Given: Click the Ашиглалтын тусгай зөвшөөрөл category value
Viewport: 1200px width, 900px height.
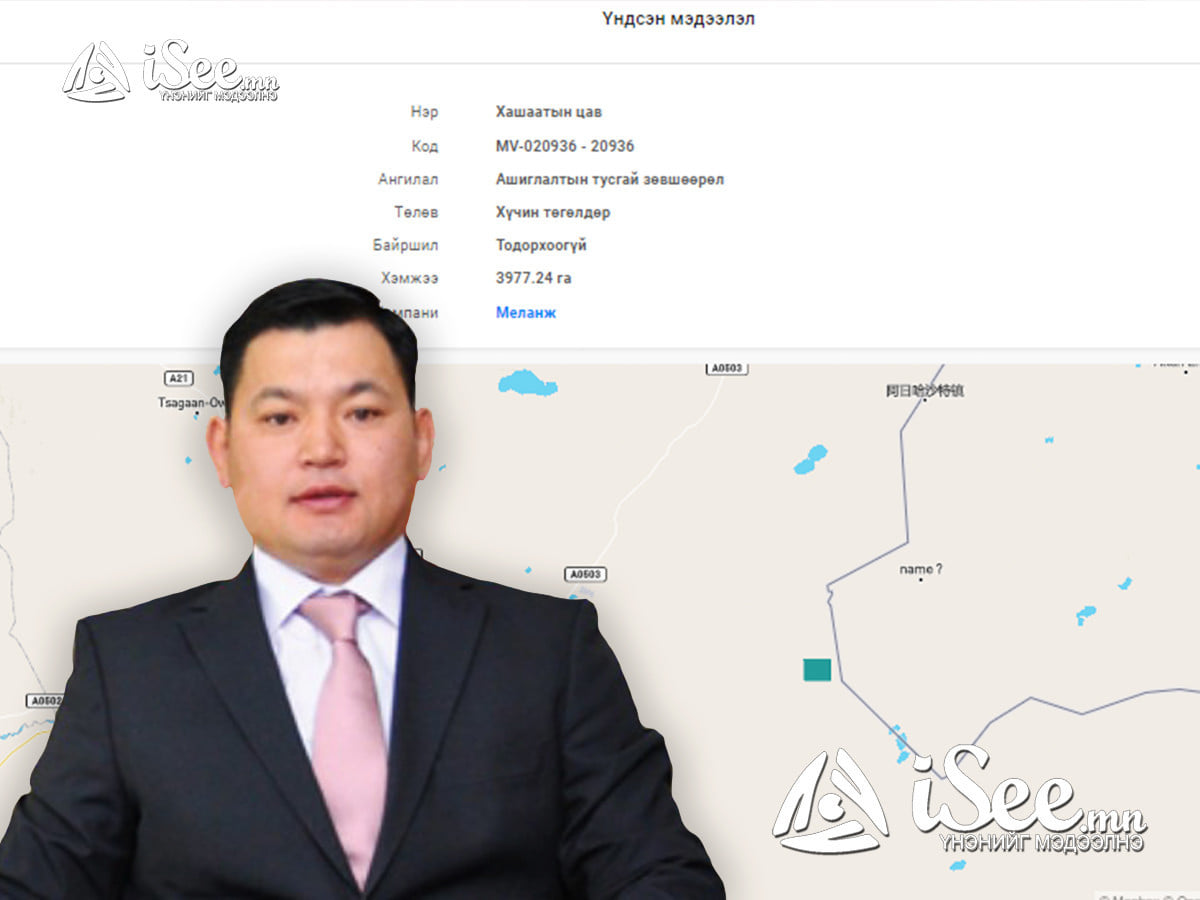Looking at the screenshot, I should pos(609,180).
